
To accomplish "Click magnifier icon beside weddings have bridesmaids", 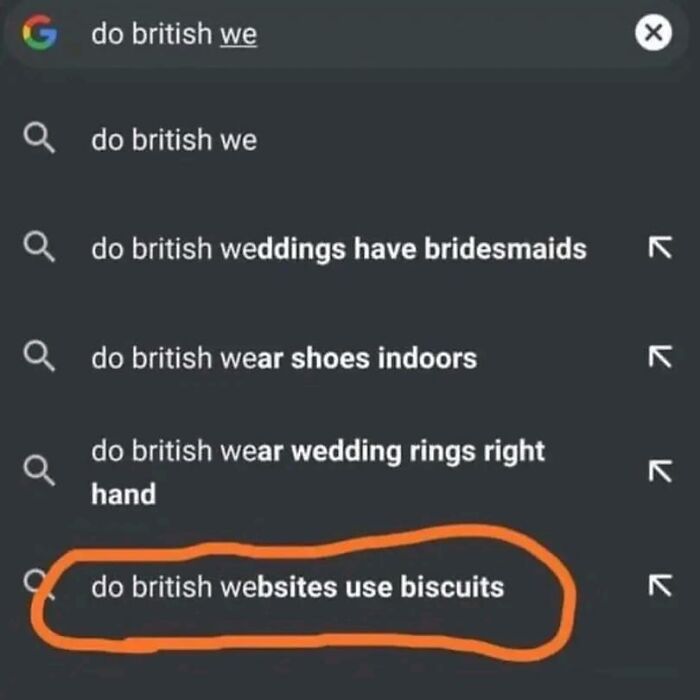I will (39, 247).
